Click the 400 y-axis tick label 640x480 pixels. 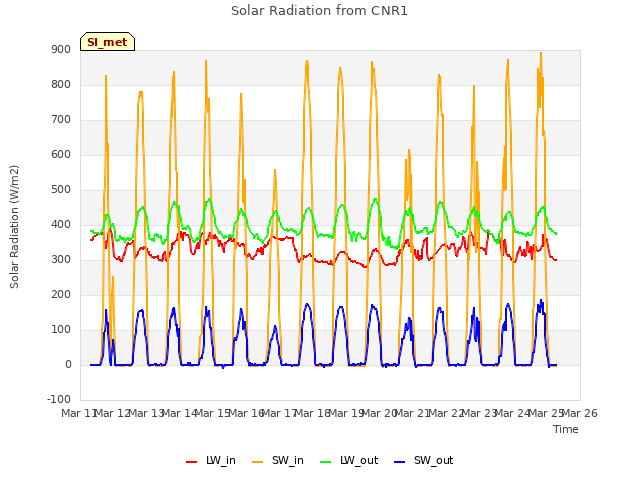tap(61, 224)
